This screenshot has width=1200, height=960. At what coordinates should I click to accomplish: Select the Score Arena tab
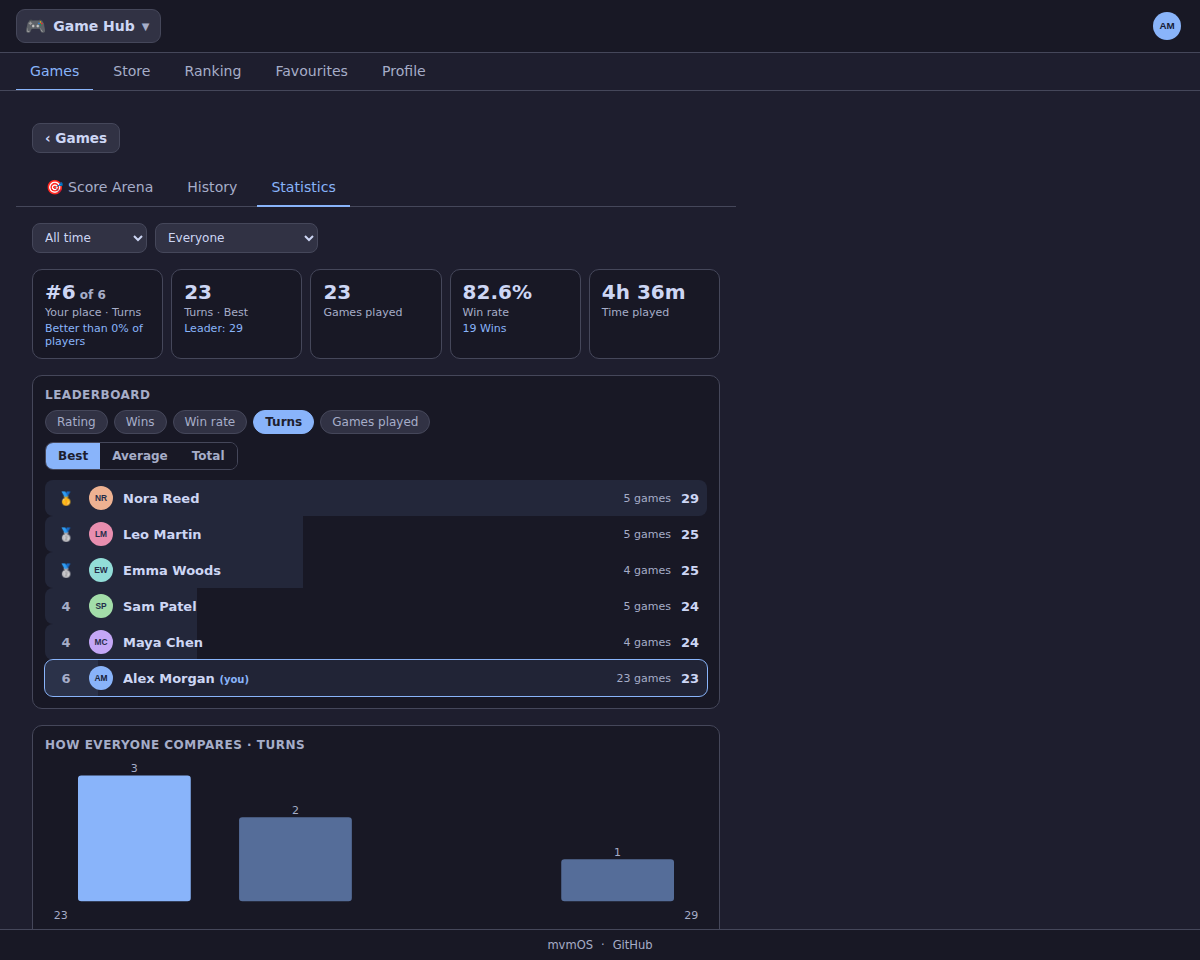(100, 187)
